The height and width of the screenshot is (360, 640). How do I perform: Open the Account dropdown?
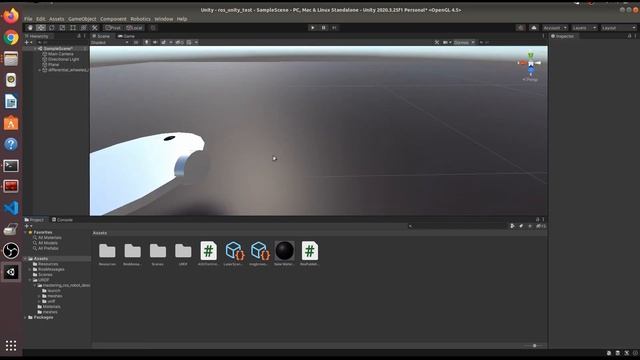pos(555,28)
